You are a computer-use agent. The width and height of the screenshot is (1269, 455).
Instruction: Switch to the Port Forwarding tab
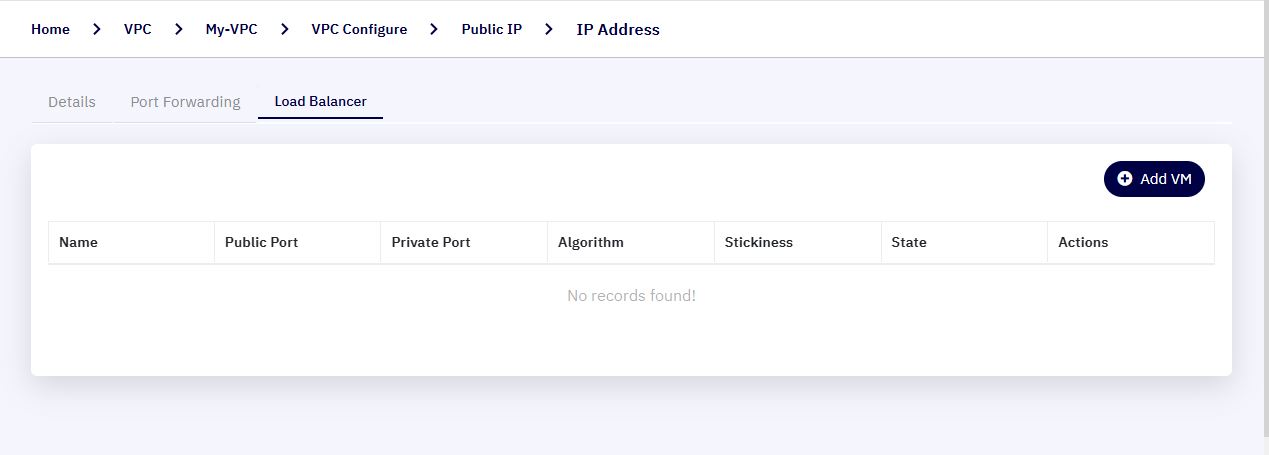pos(185,102)
